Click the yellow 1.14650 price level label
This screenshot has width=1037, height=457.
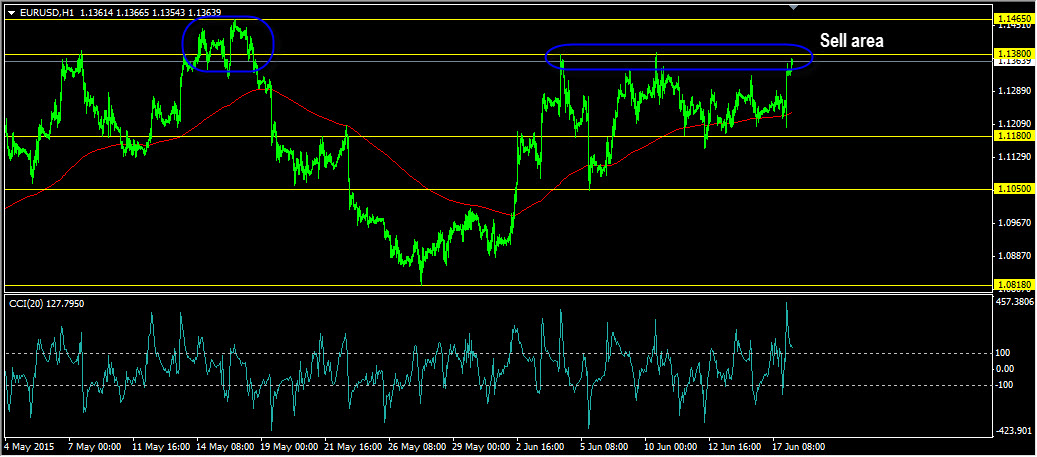[x=1014, y=20]
